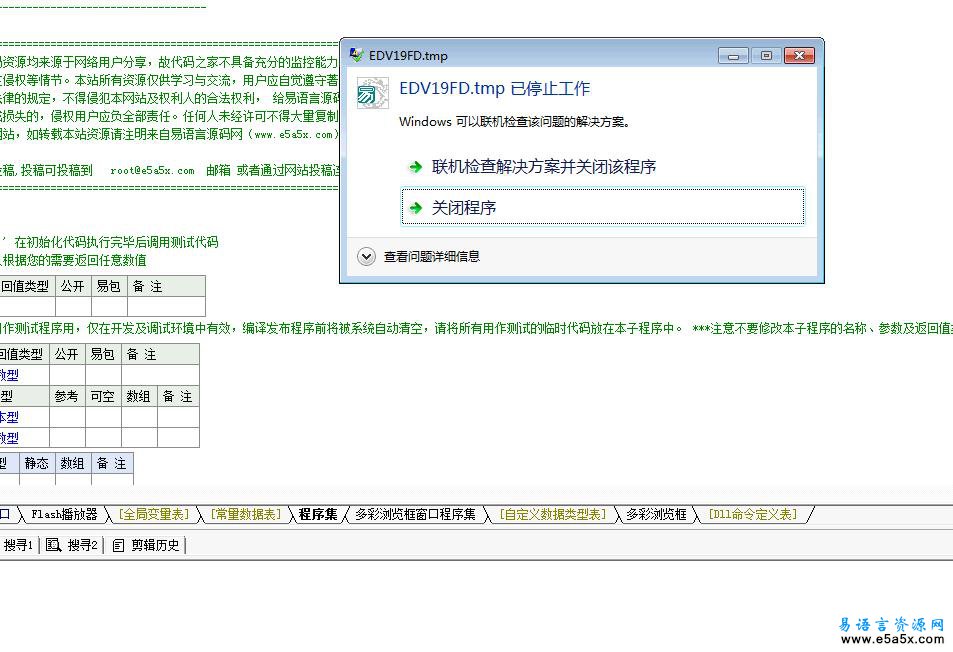Click 在初始化代码执行完毕后调用测试代码 comment line
This screenshot has width=953, height=652.
pos(115,242)
